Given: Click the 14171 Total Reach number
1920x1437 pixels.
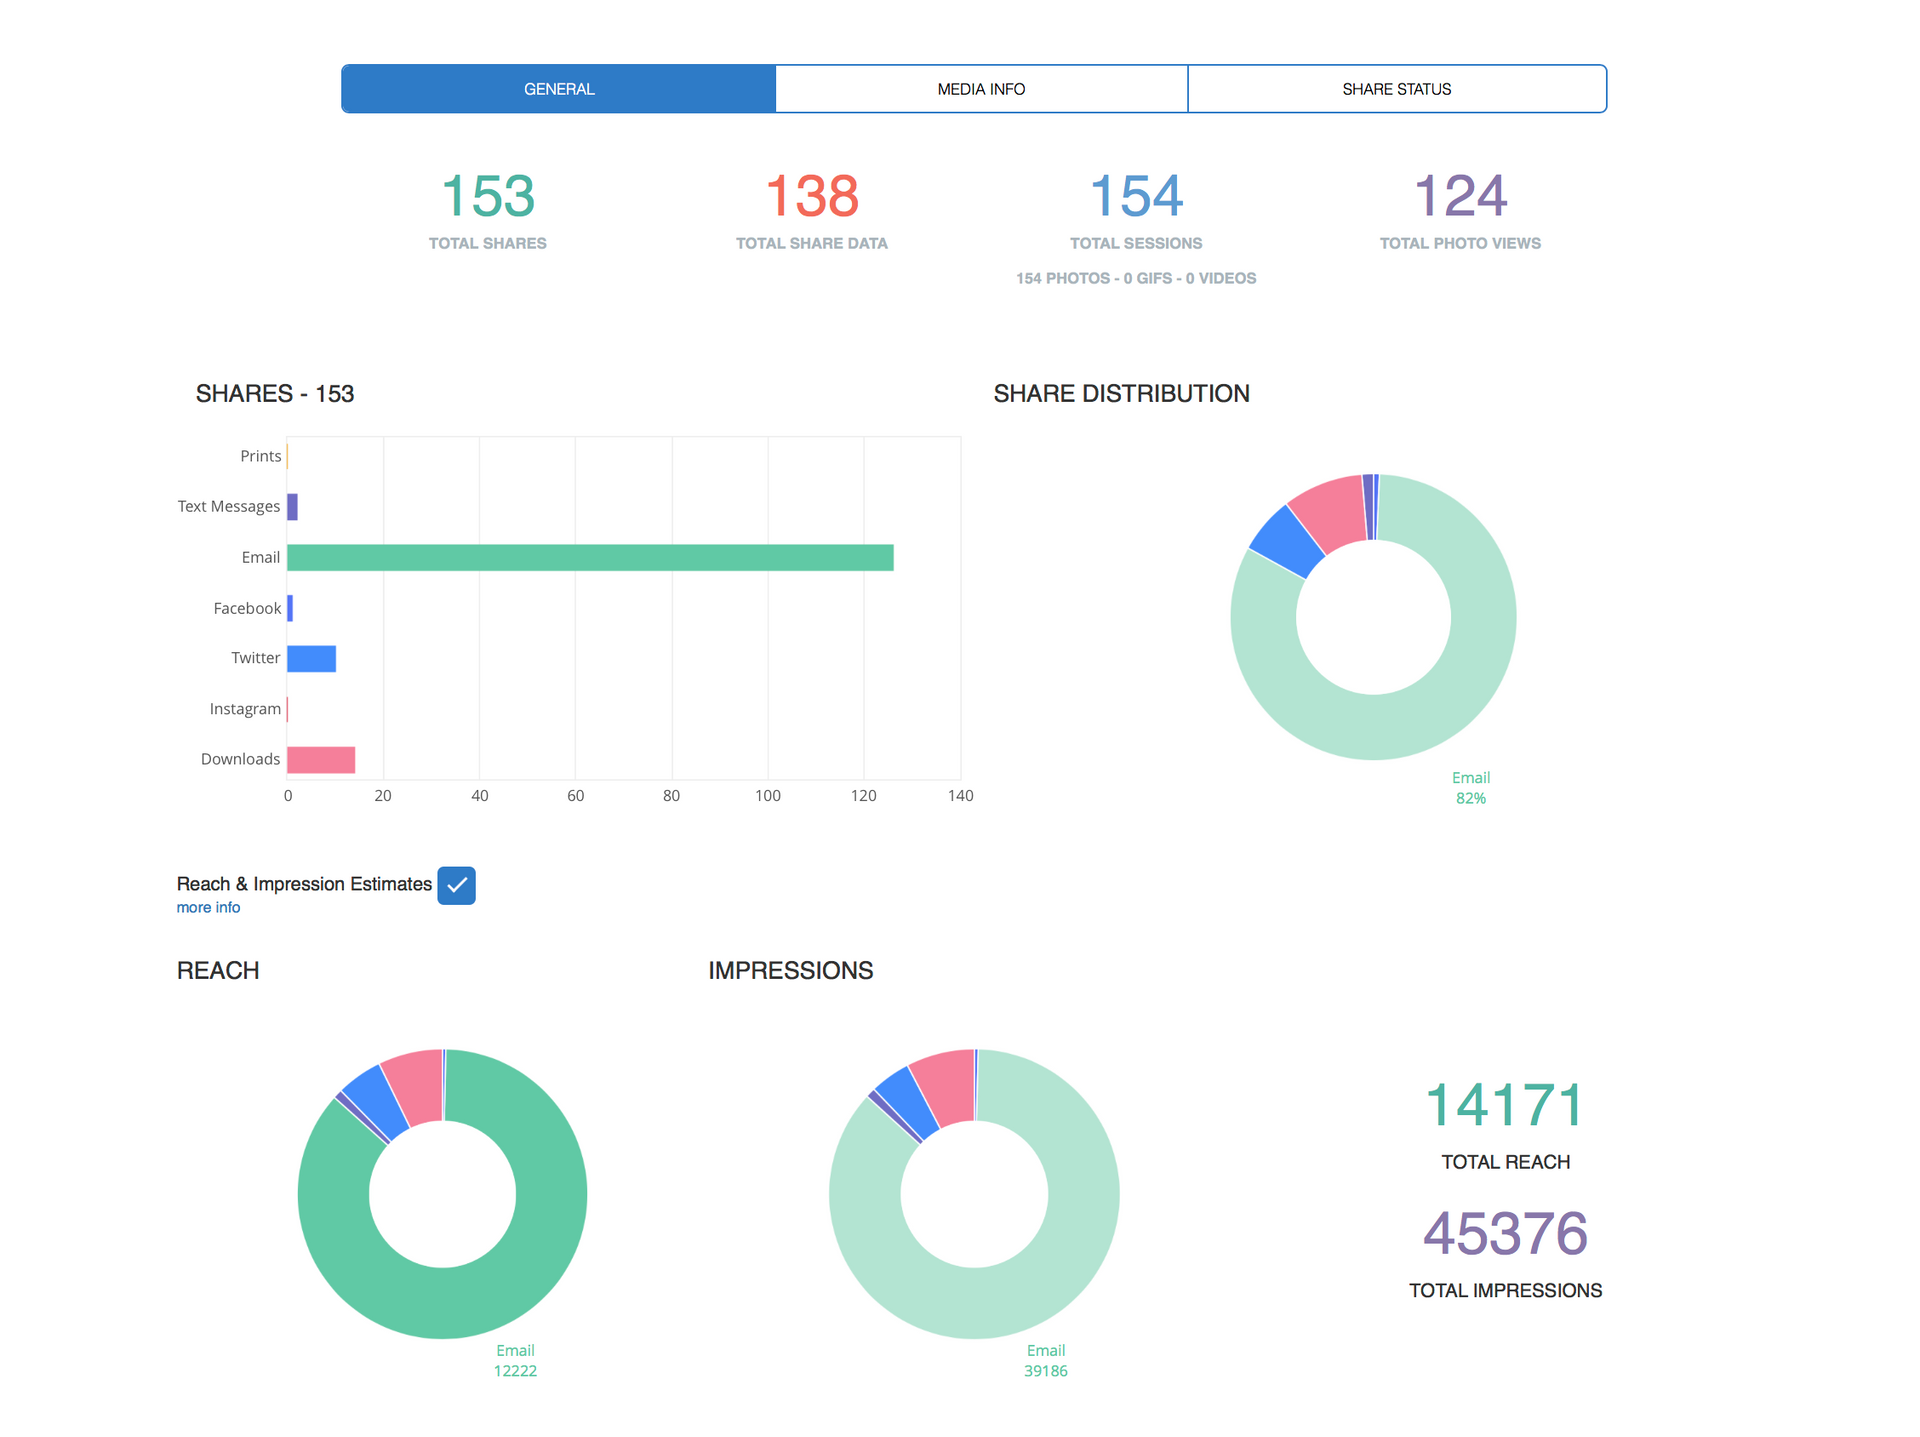Looking at the screenshot, I should [x=1505, y=1106].
